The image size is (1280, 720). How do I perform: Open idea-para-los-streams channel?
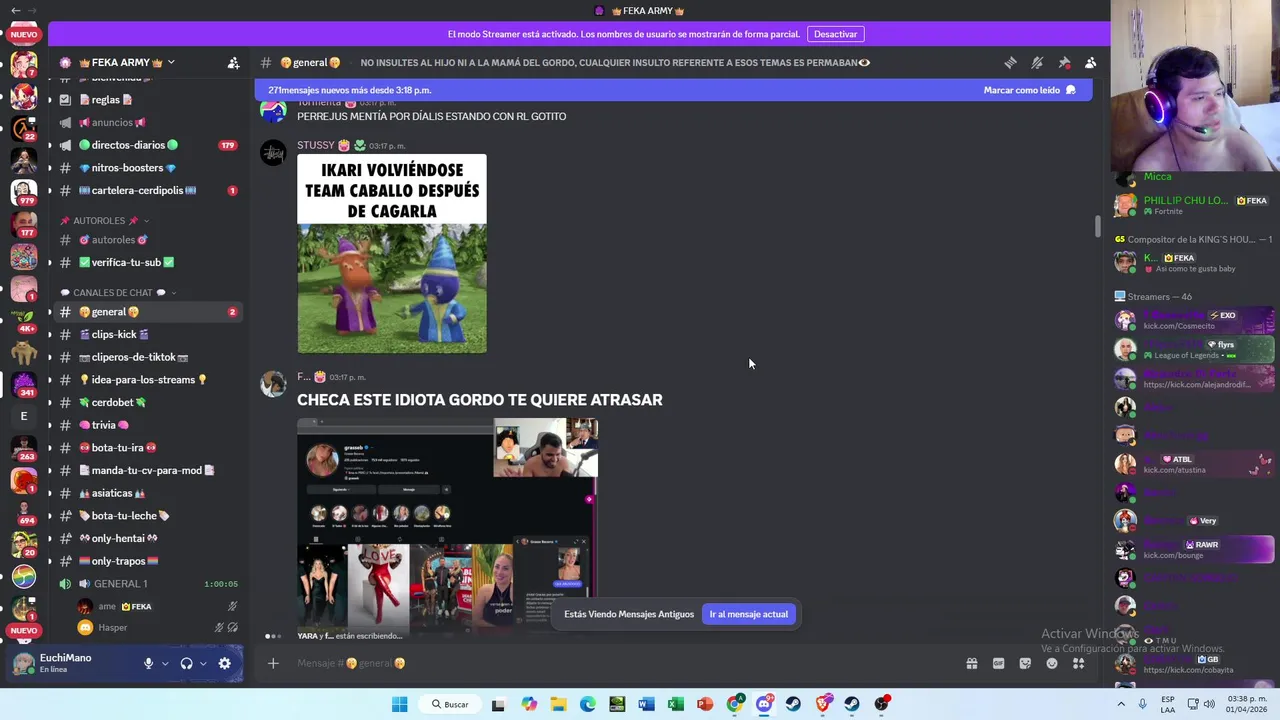(147, 380)
